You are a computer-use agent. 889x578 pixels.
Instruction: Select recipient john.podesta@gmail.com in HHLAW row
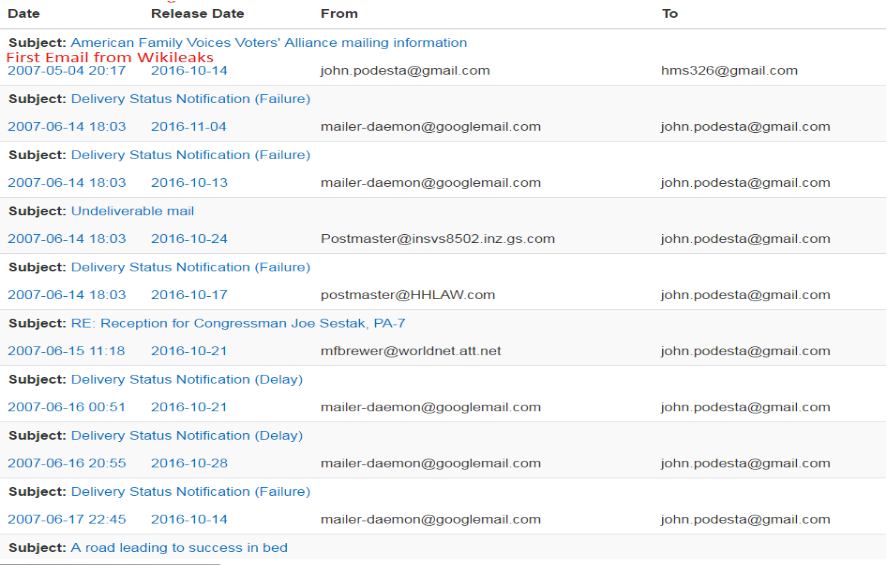(x=746, y=295)
